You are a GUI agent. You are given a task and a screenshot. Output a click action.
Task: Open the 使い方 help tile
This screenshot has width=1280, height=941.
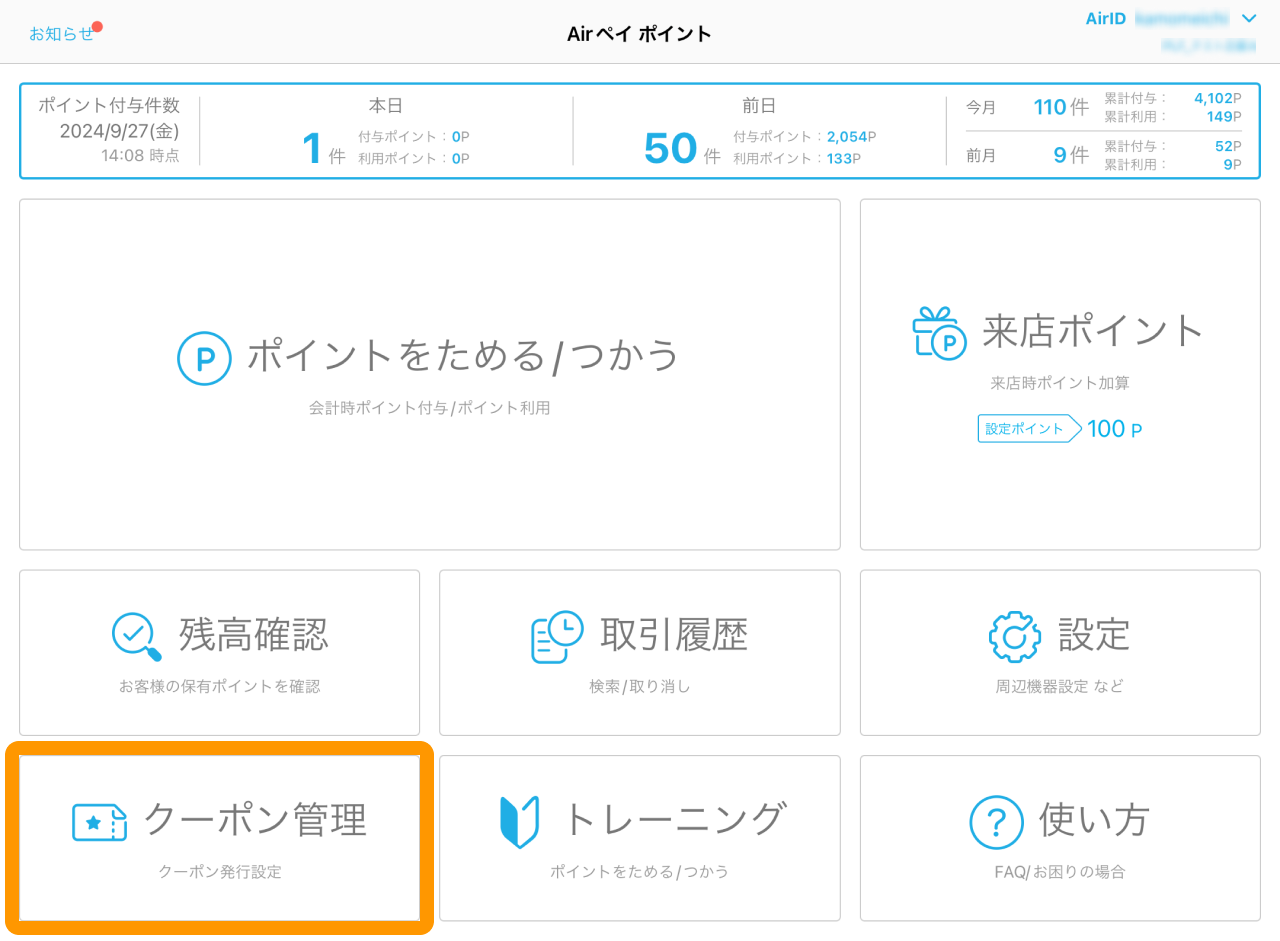point(1060,838)
